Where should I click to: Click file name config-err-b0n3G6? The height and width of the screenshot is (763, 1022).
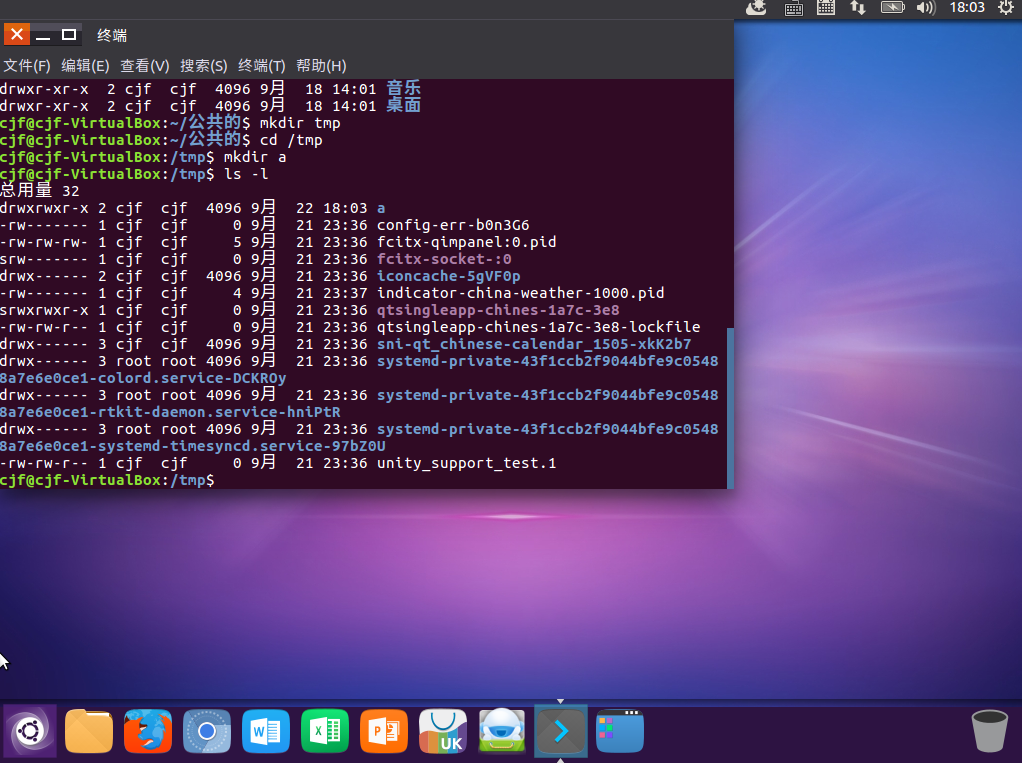453,225
